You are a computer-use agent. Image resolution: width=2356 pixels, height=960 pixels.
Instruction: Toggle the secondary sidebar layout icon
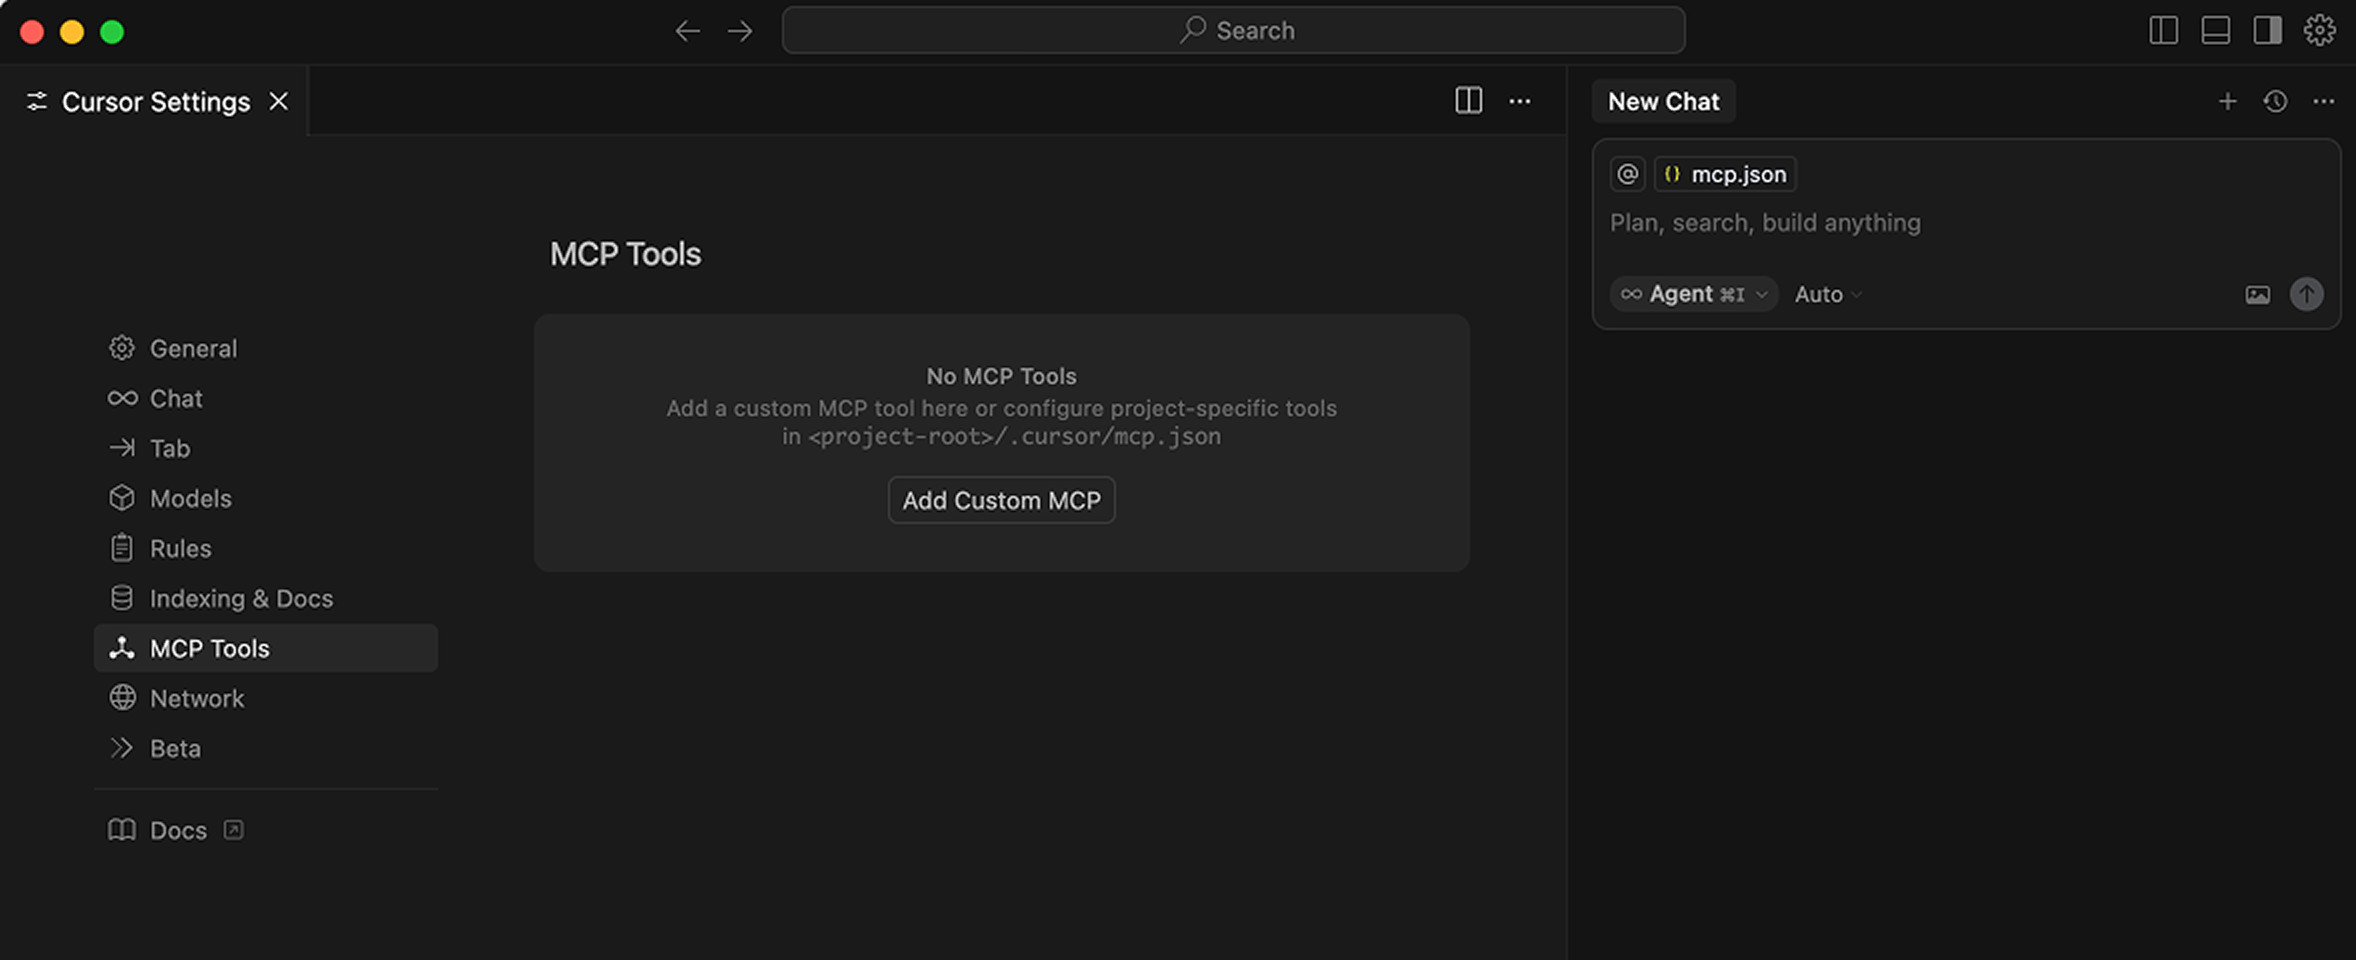[x=2267, y=30]
